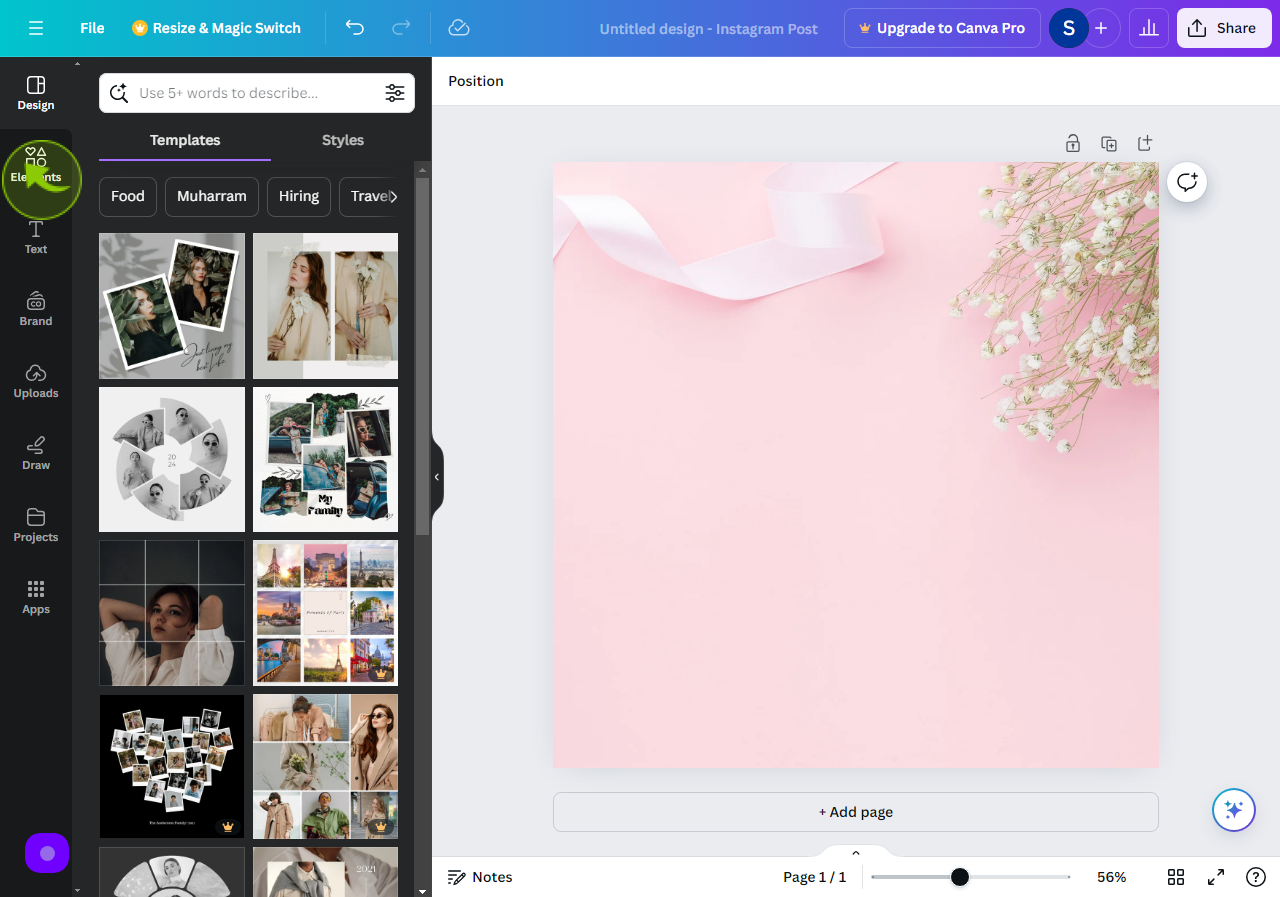Screen dimensions: 1280x897
Task: Open the Projects sidebar tab
Action: (x=36, y=525)
